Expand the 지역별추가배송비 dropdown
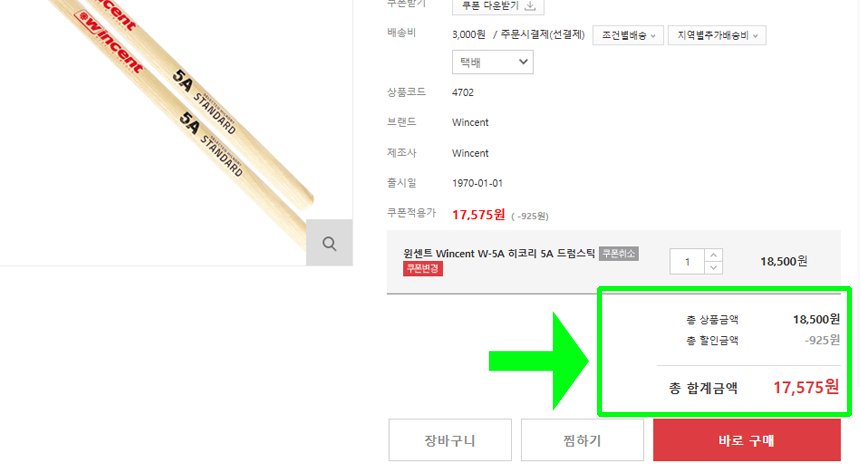The height and width of the screenshot is (470, 860). pos(717,35)
